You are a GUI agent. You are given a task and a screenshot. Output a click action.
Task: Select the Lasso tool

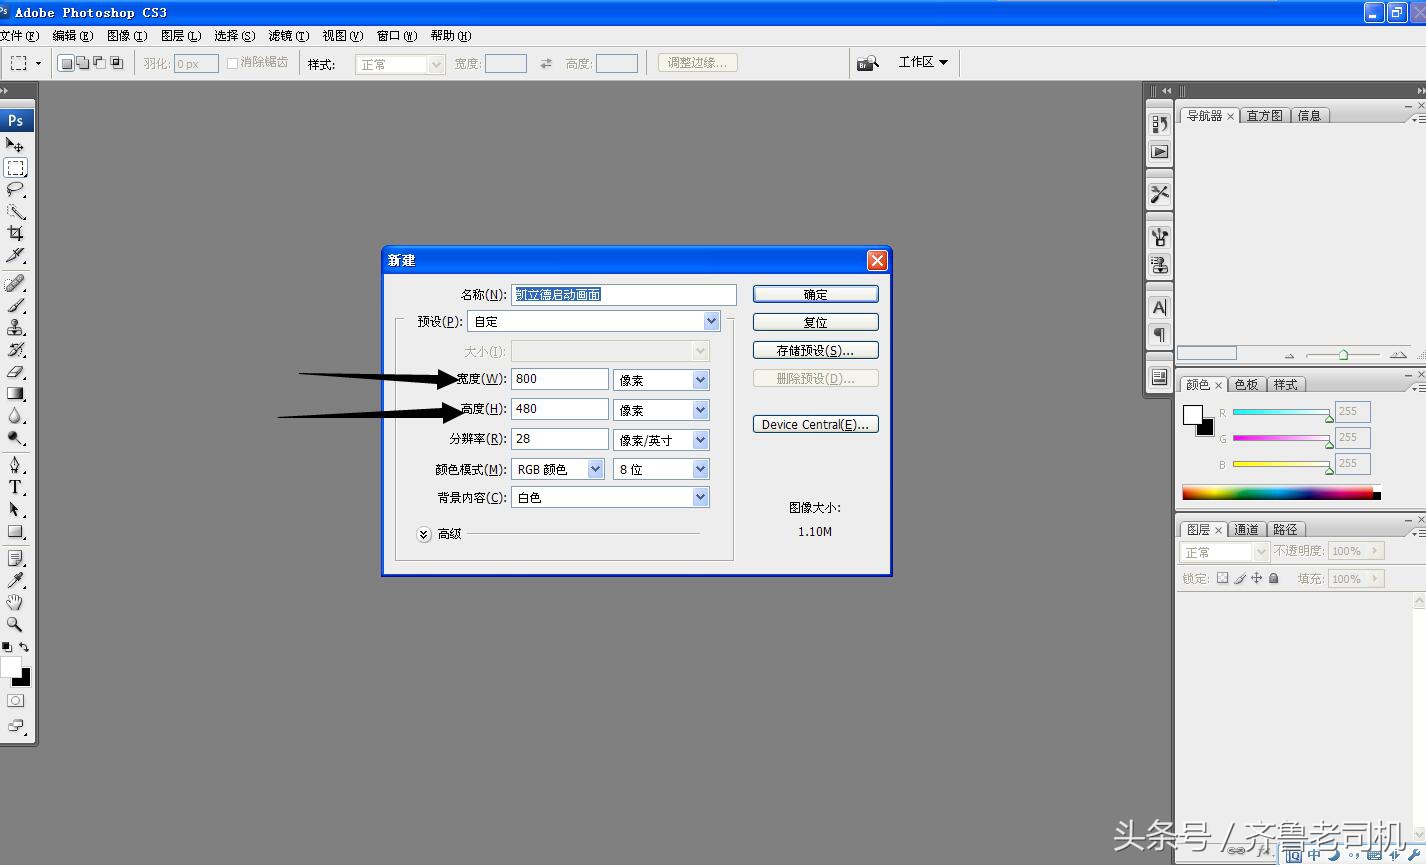15,190
